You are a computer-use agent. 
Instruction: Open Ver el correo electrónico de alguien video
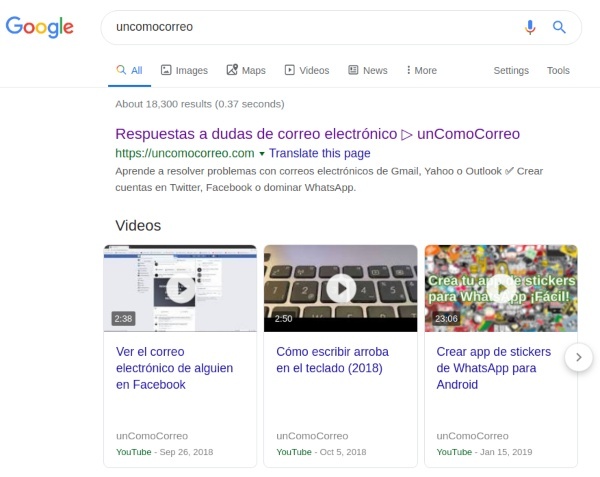pos(174,368)
